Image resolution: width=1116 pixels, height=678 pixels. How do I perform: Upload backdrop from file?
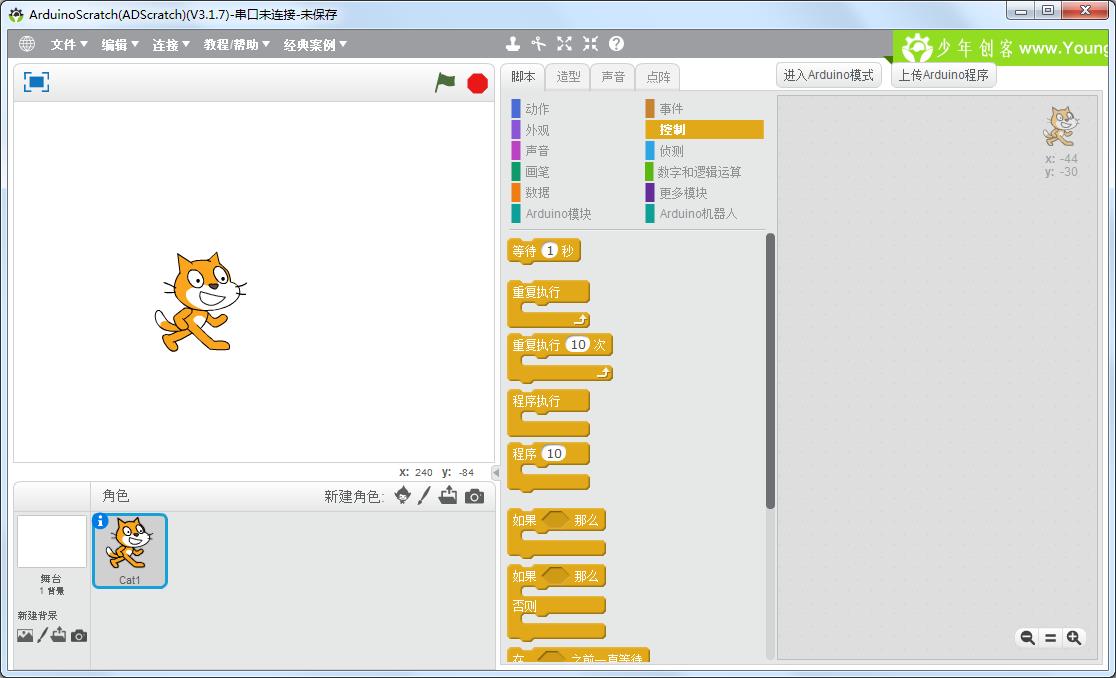[59, 635]
